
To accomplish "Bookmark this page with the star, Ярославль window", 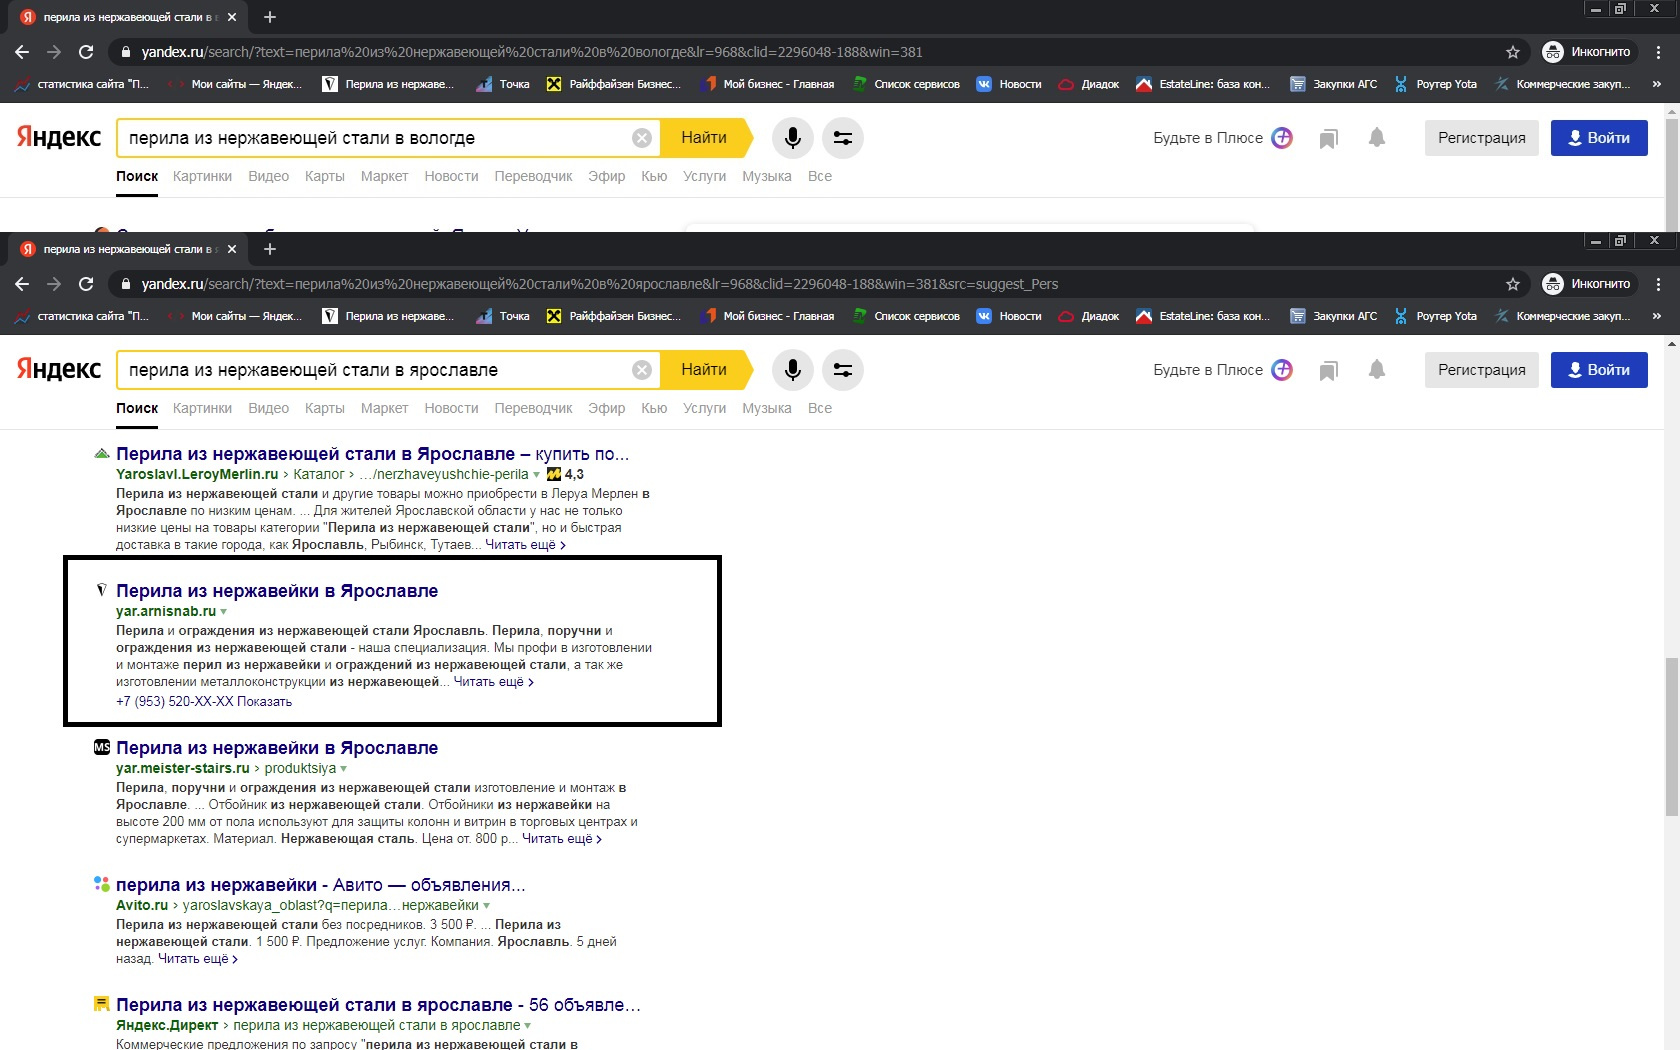I will [x=1513, y=284].
